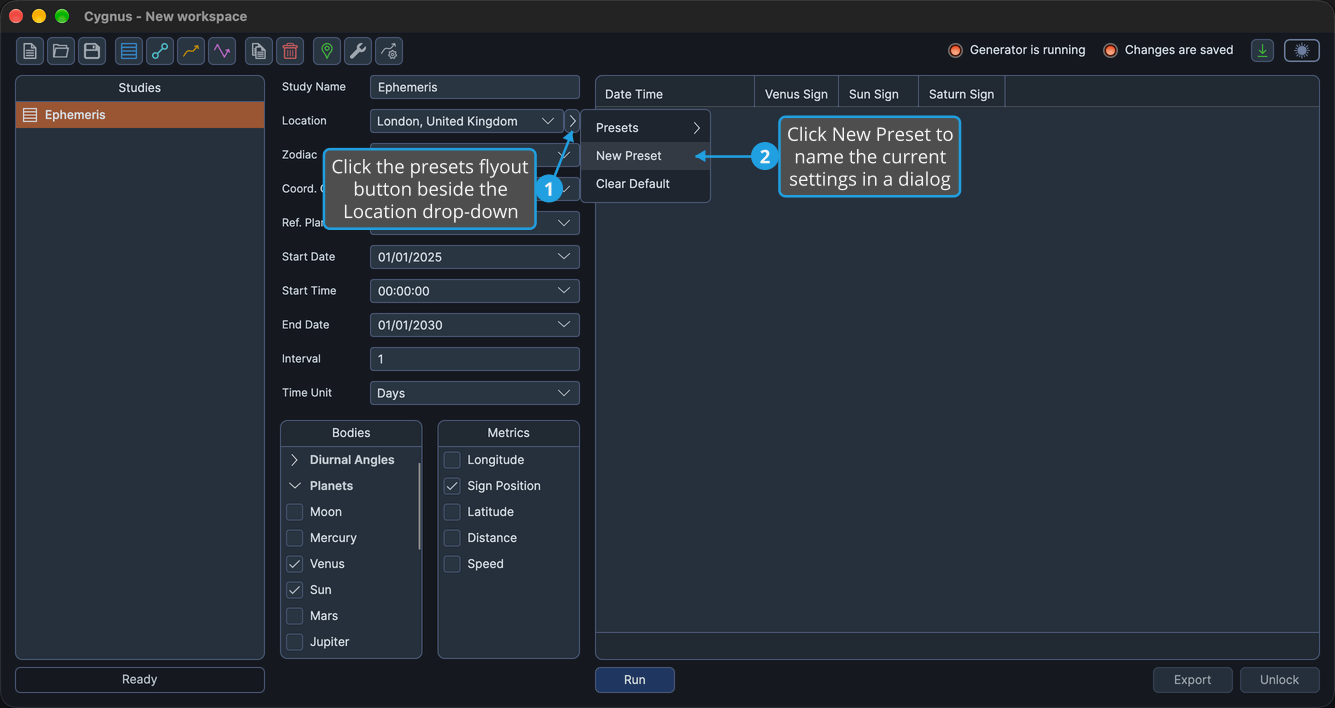Collapse the Planets group
1335x708 pixels.
coord(295,486)
